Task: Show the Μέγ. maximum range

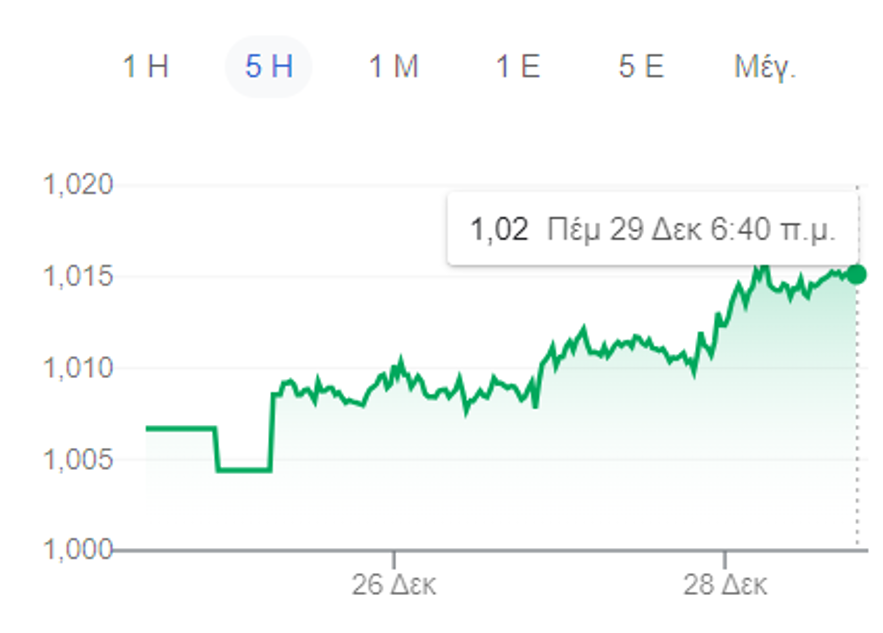Action: pos(765,68)
